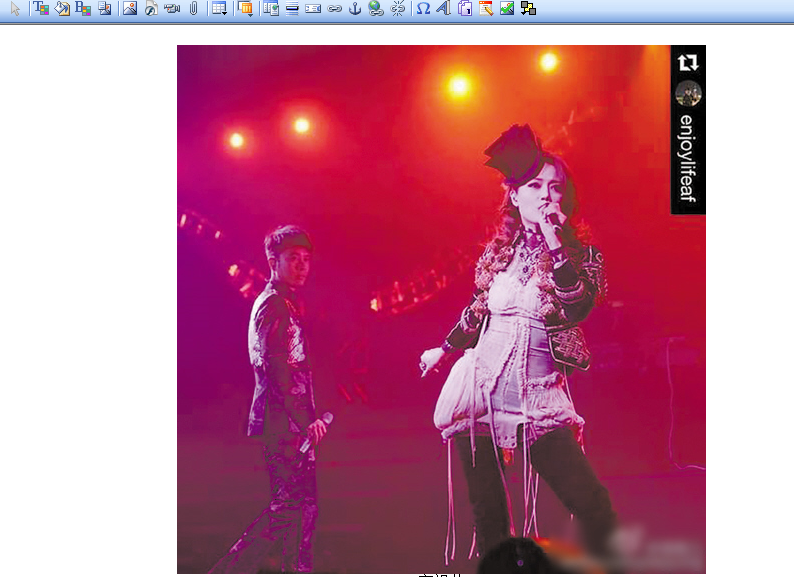Image resolution: width=794 pixels, height=577 pixels.
Task: Click the insert image icon
Action: point(129,9)
